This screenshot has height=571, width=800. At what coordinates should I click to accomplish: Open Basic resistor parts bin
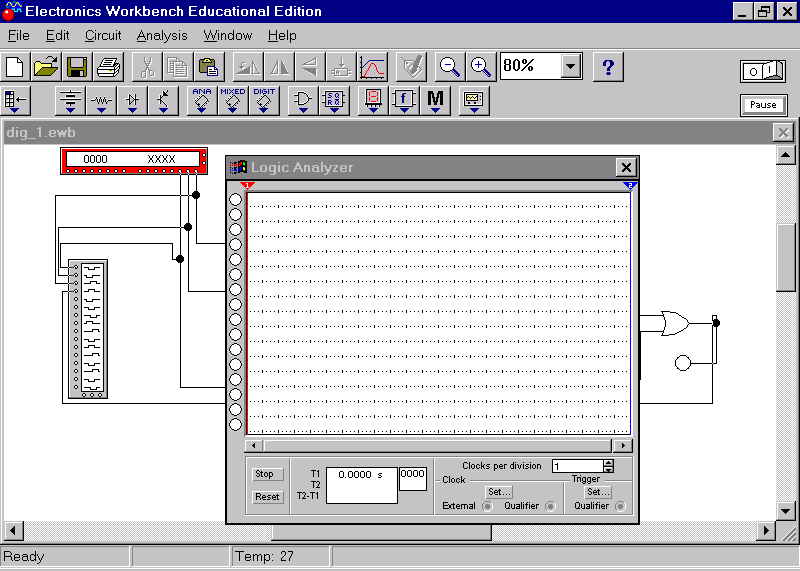(101, 101)
